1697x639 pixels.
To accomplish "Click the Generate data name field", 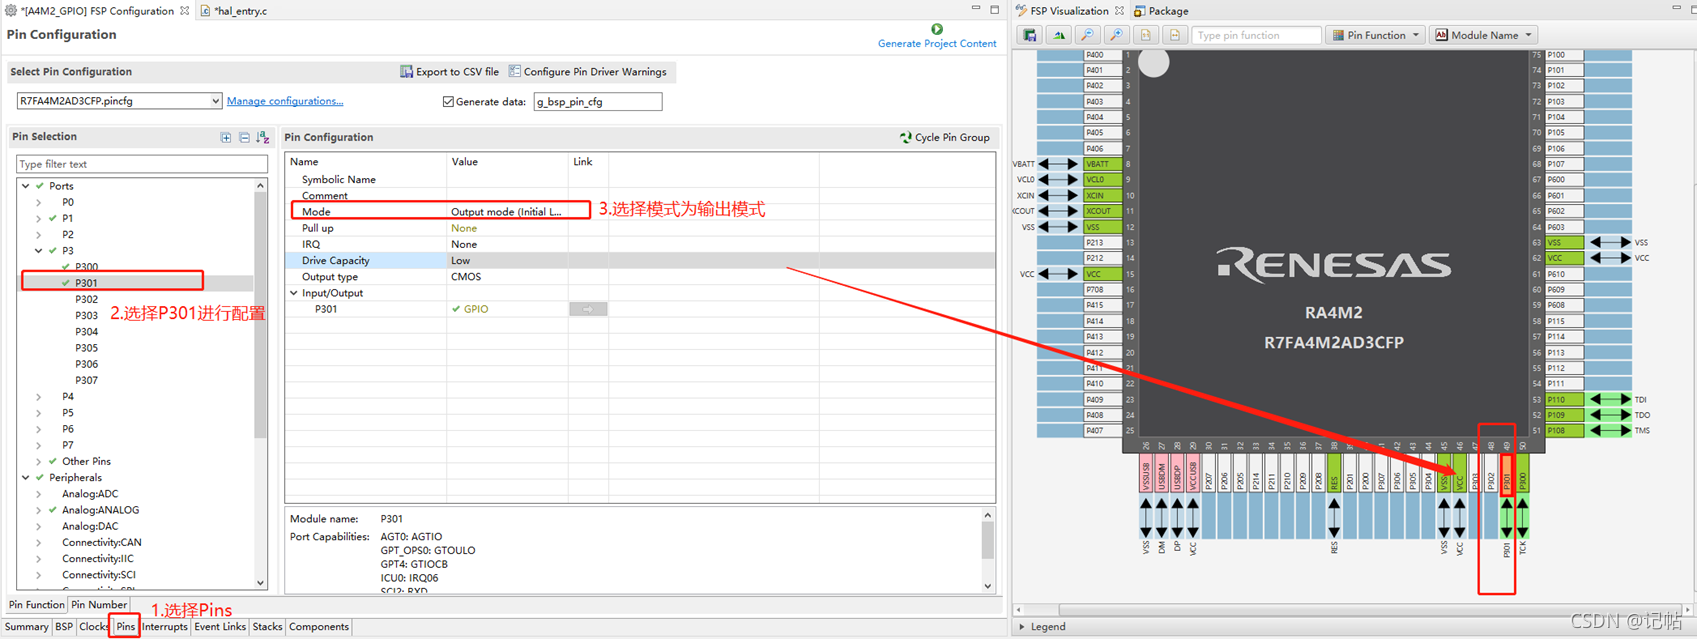I will (597, 102).
